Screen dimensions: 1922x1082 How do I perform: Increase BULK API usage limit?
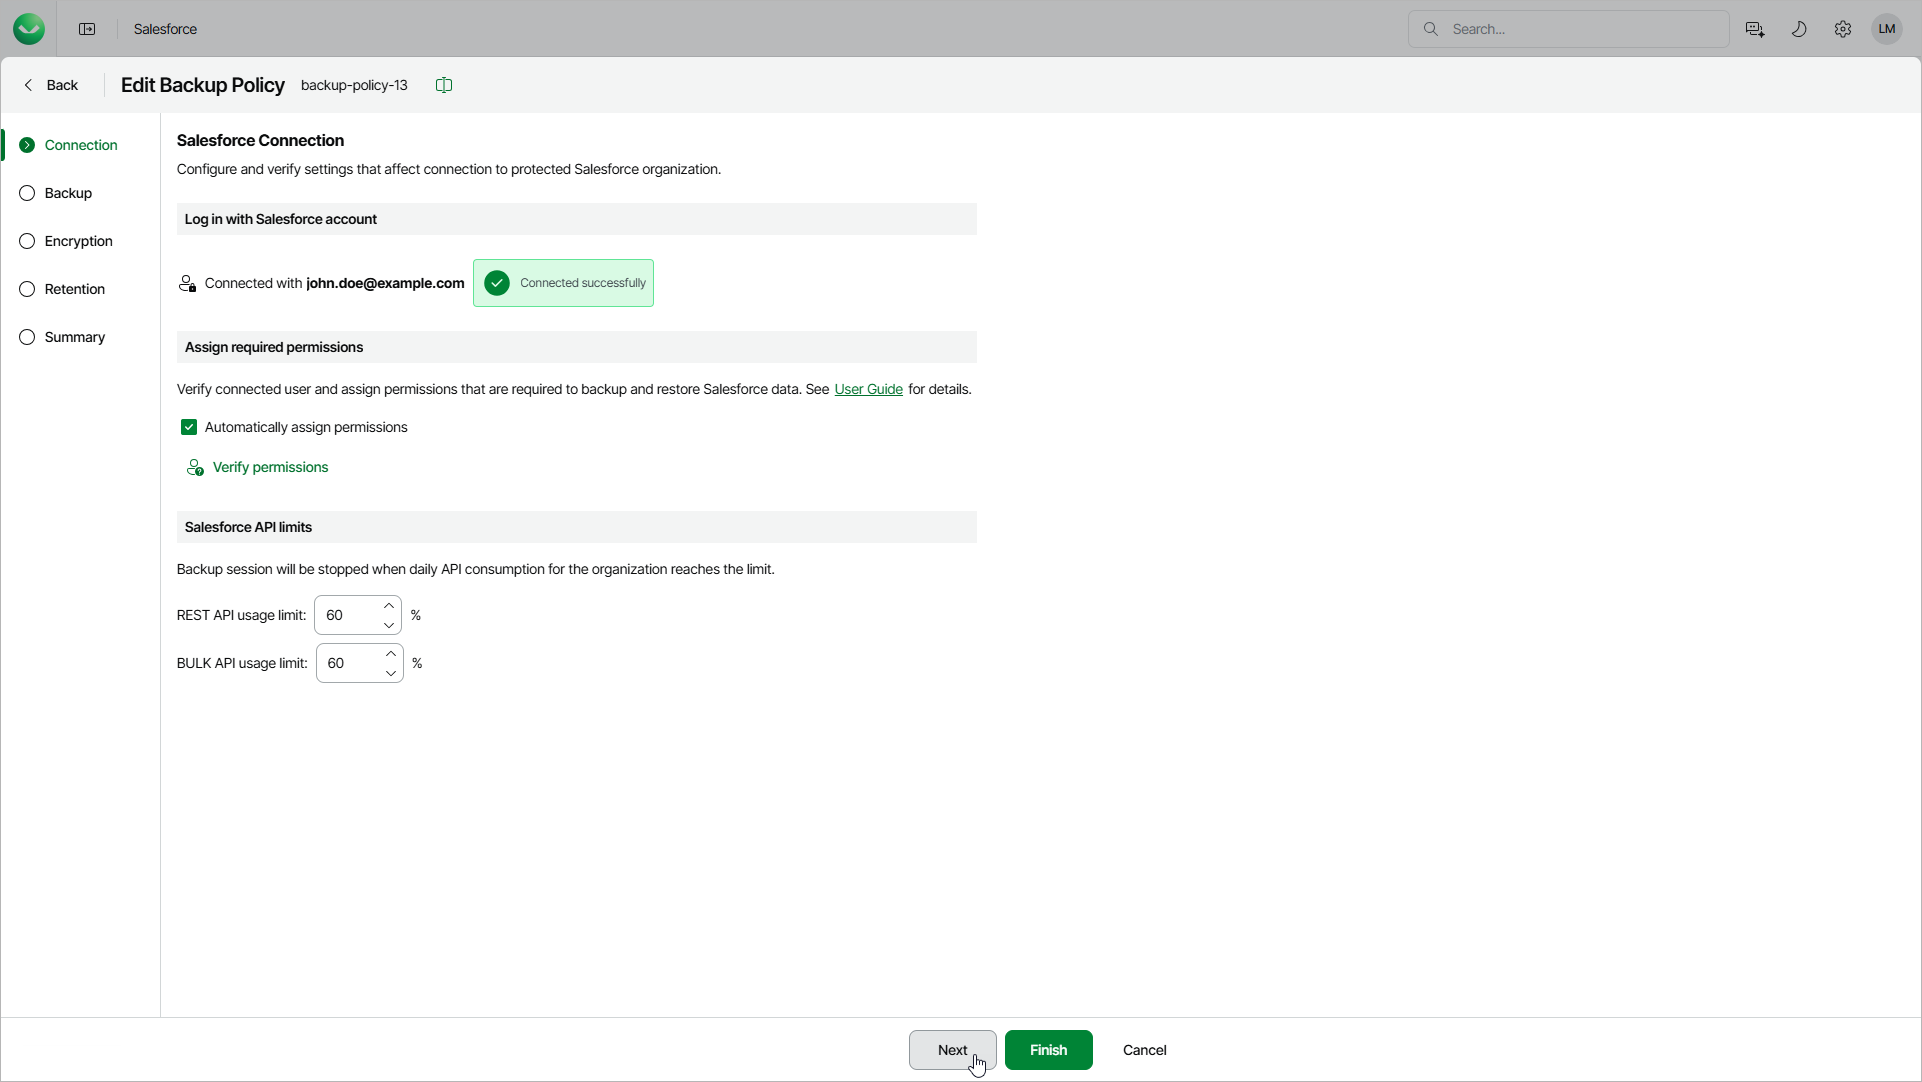[391, 654]
